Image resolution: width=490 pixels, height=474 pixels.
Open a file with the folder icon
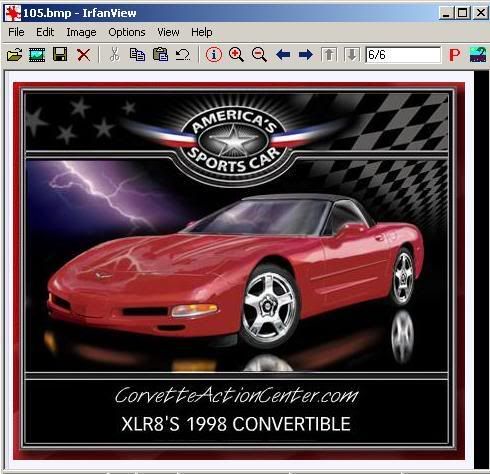(x=14, y=54)
